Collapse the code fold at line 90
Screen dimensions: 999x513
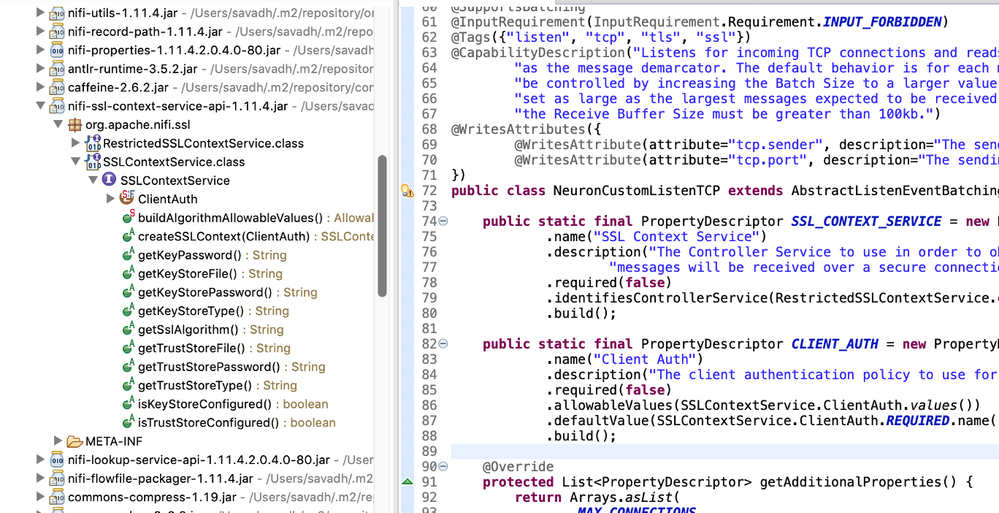(x=443, y=466)
